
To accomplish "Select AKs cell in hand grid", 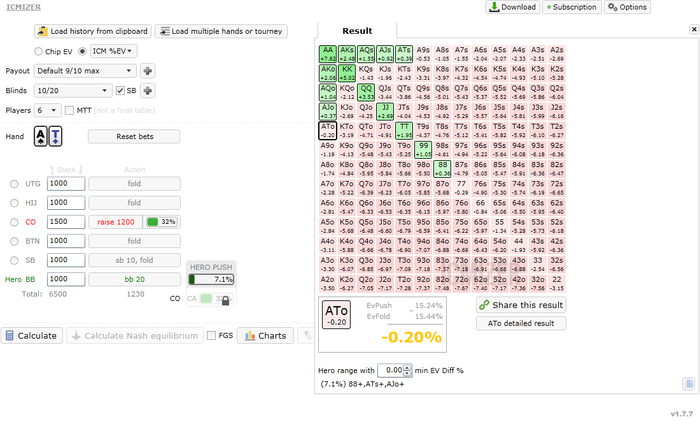I will point(347,54).
